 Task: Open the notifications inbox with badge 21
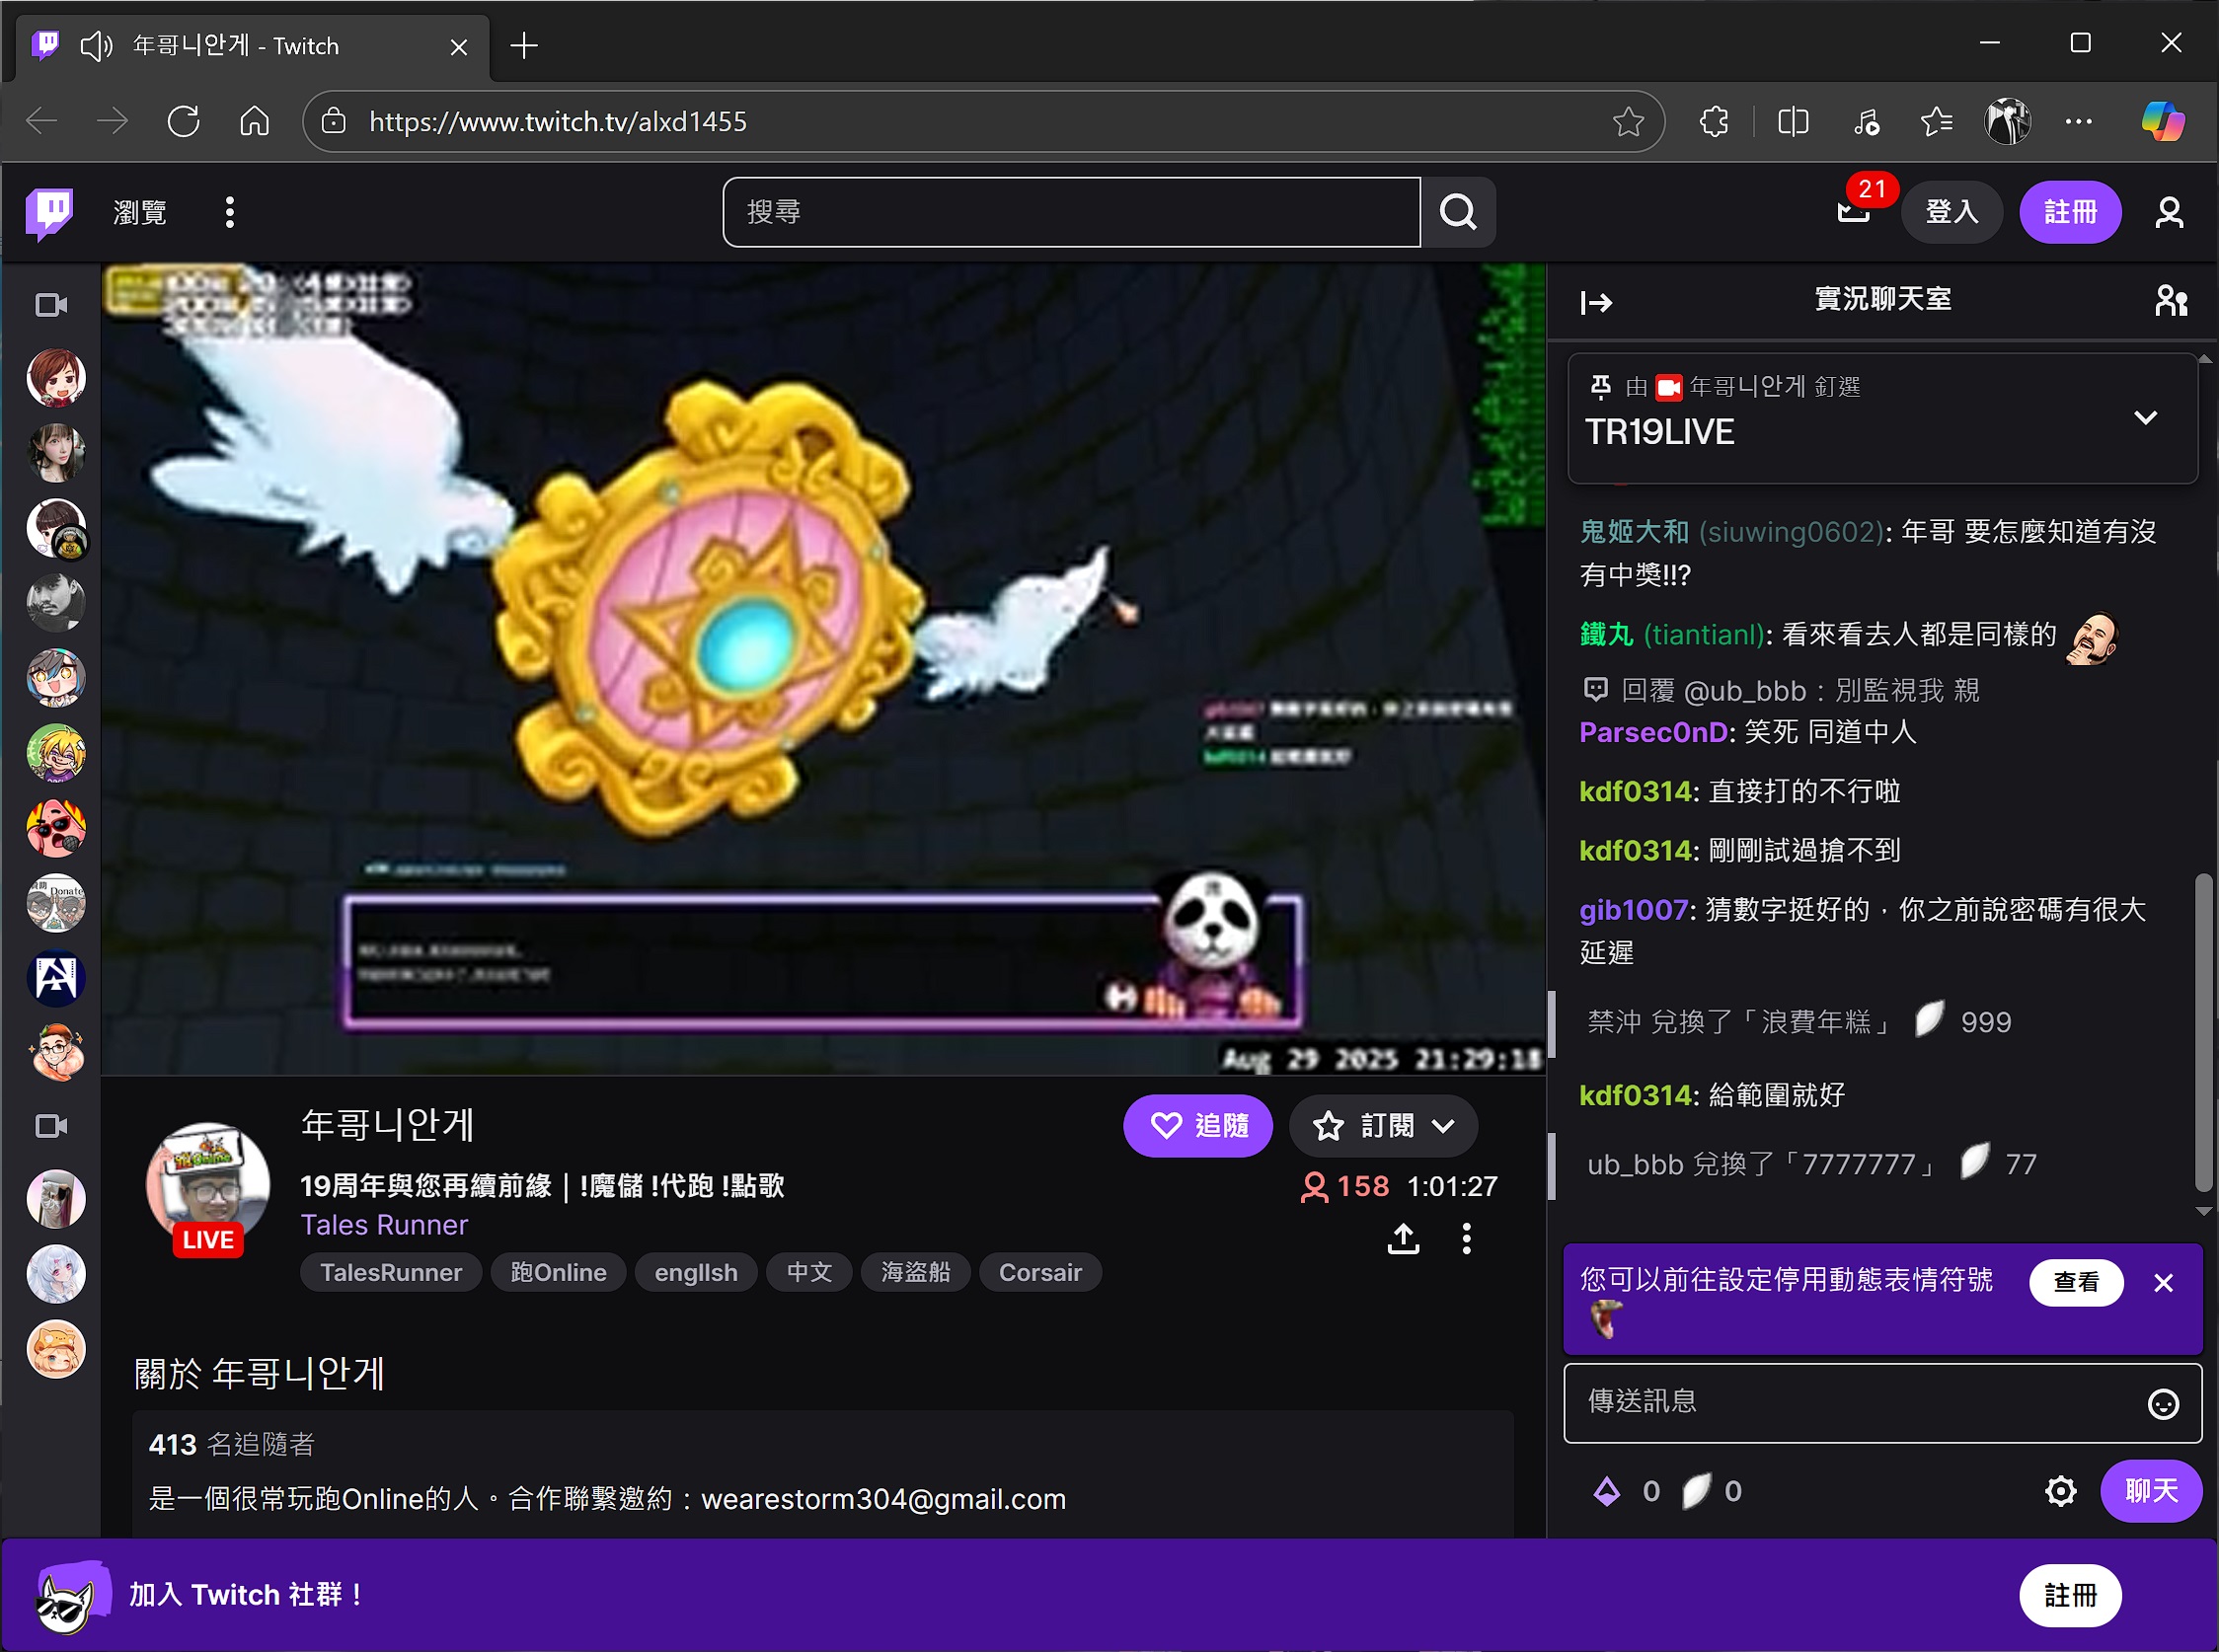tap(1853, 212)
